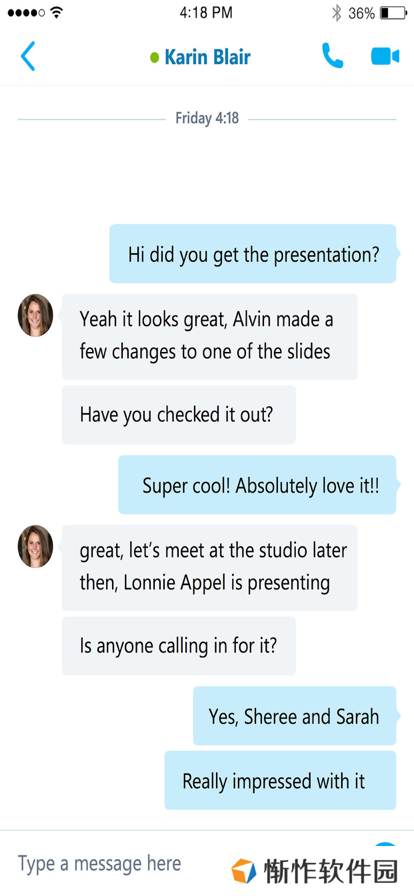The height and width of the screenshot is (896, 414).
Task: Select the 'Have you checked it out?' message
Action: (178, 414)
